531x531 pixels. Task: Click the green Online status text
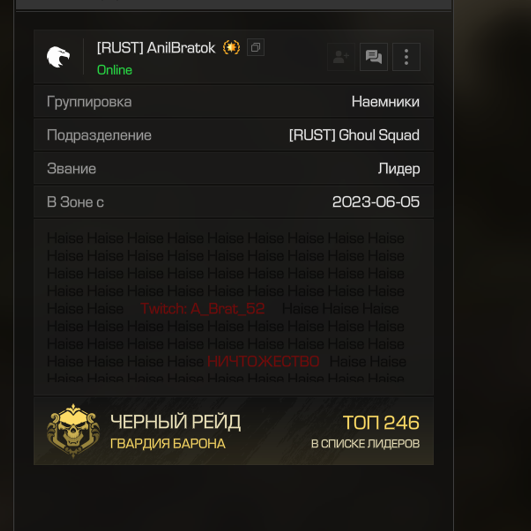pyautogui.click(x=114, y=70)
